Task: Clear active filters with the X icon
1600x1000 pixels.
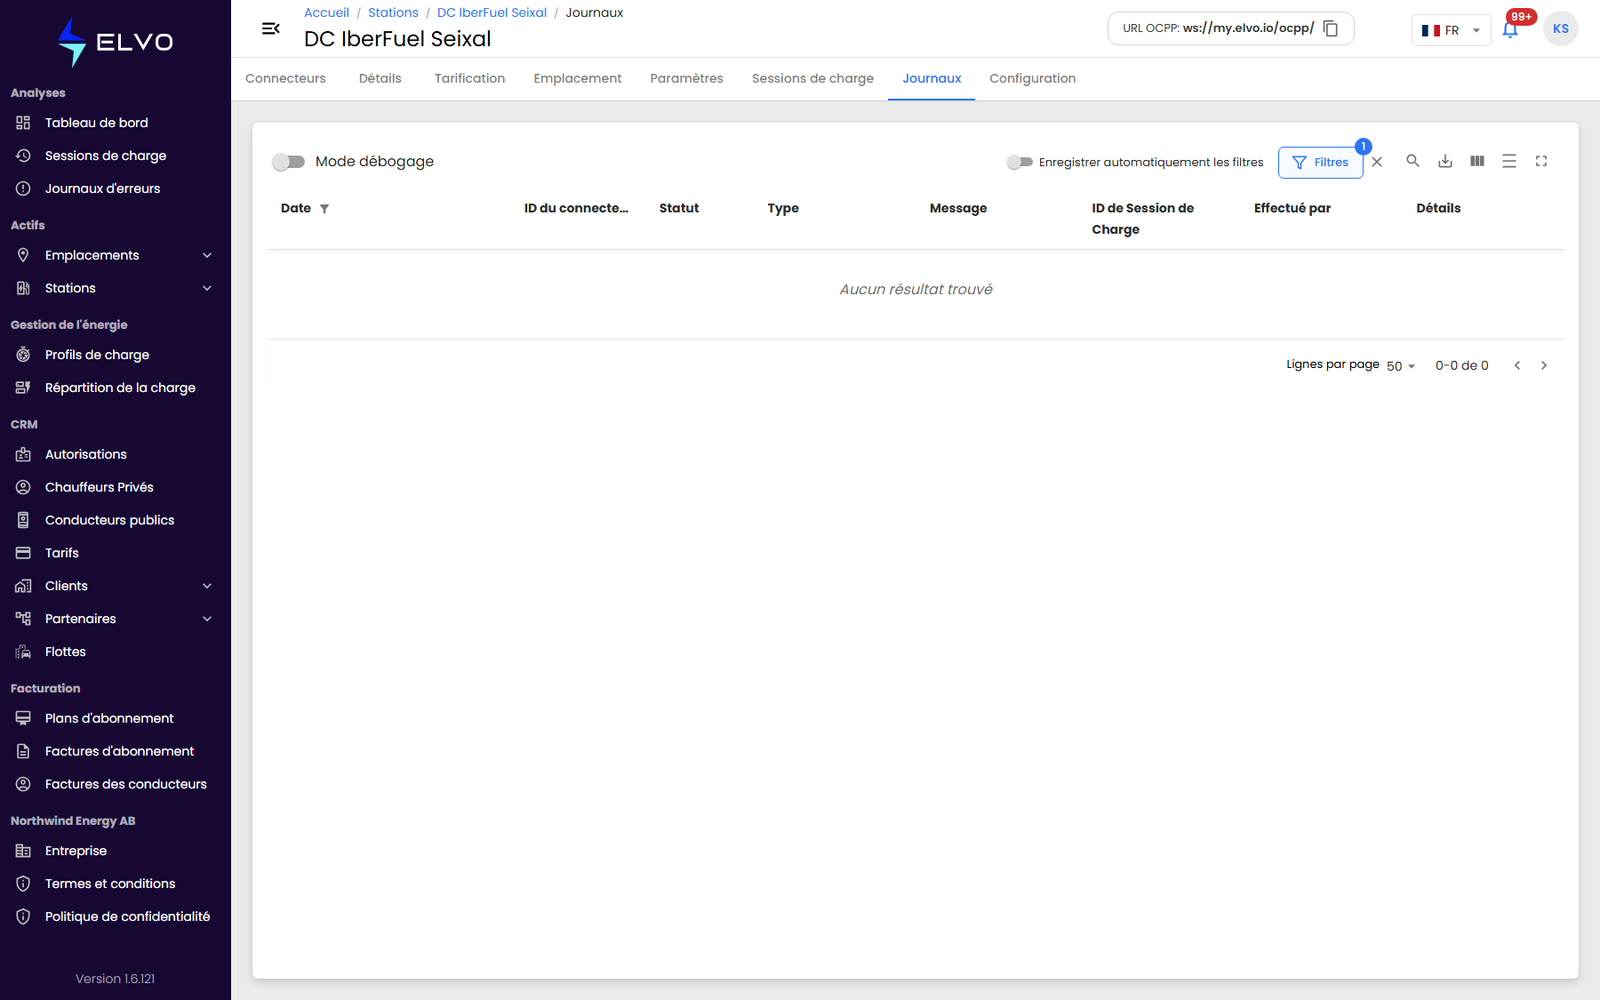Action: pyautogui.click(x=1377, y=162)
